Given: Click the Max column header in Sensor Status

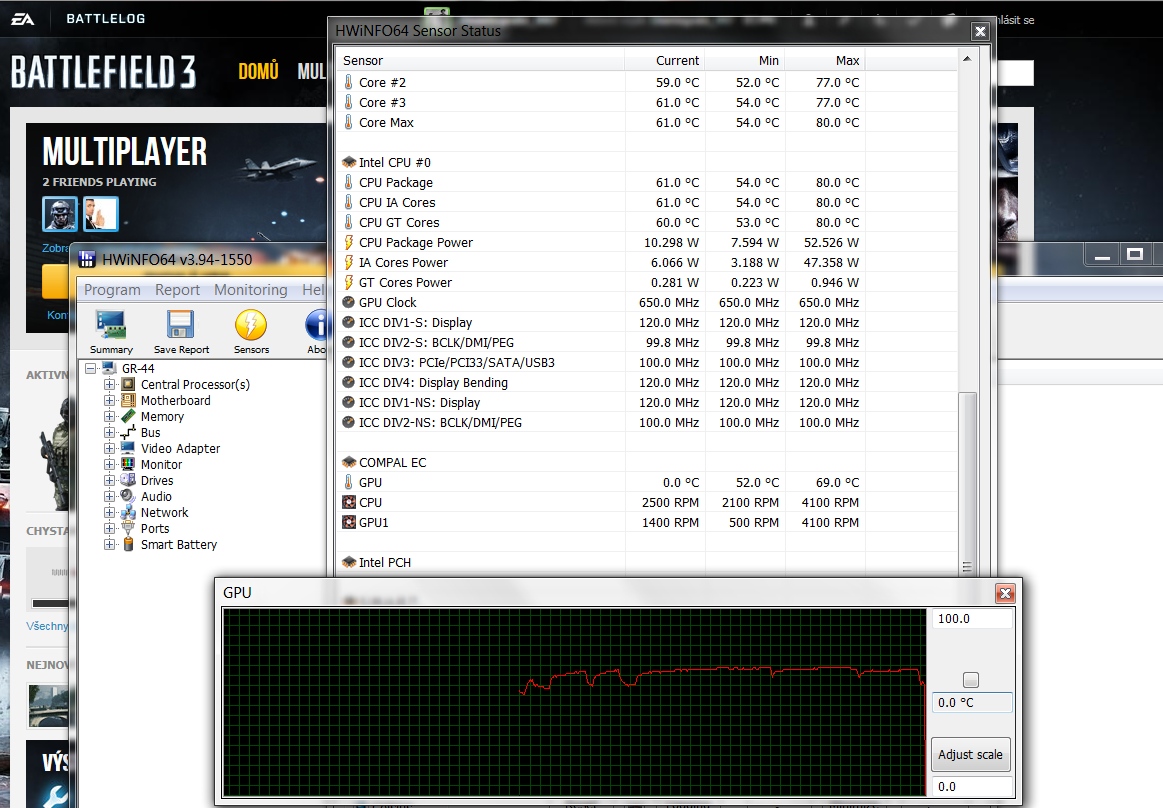Looking at the screenshot, I should 825,60.
